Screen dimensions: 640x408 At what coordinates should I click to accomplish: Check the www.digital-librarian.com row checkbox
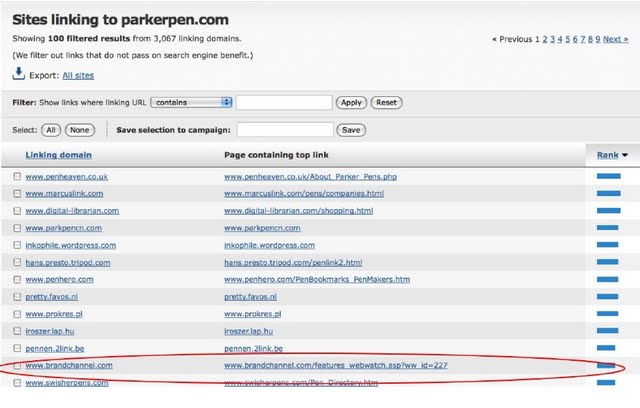click(x=17, y=211)
